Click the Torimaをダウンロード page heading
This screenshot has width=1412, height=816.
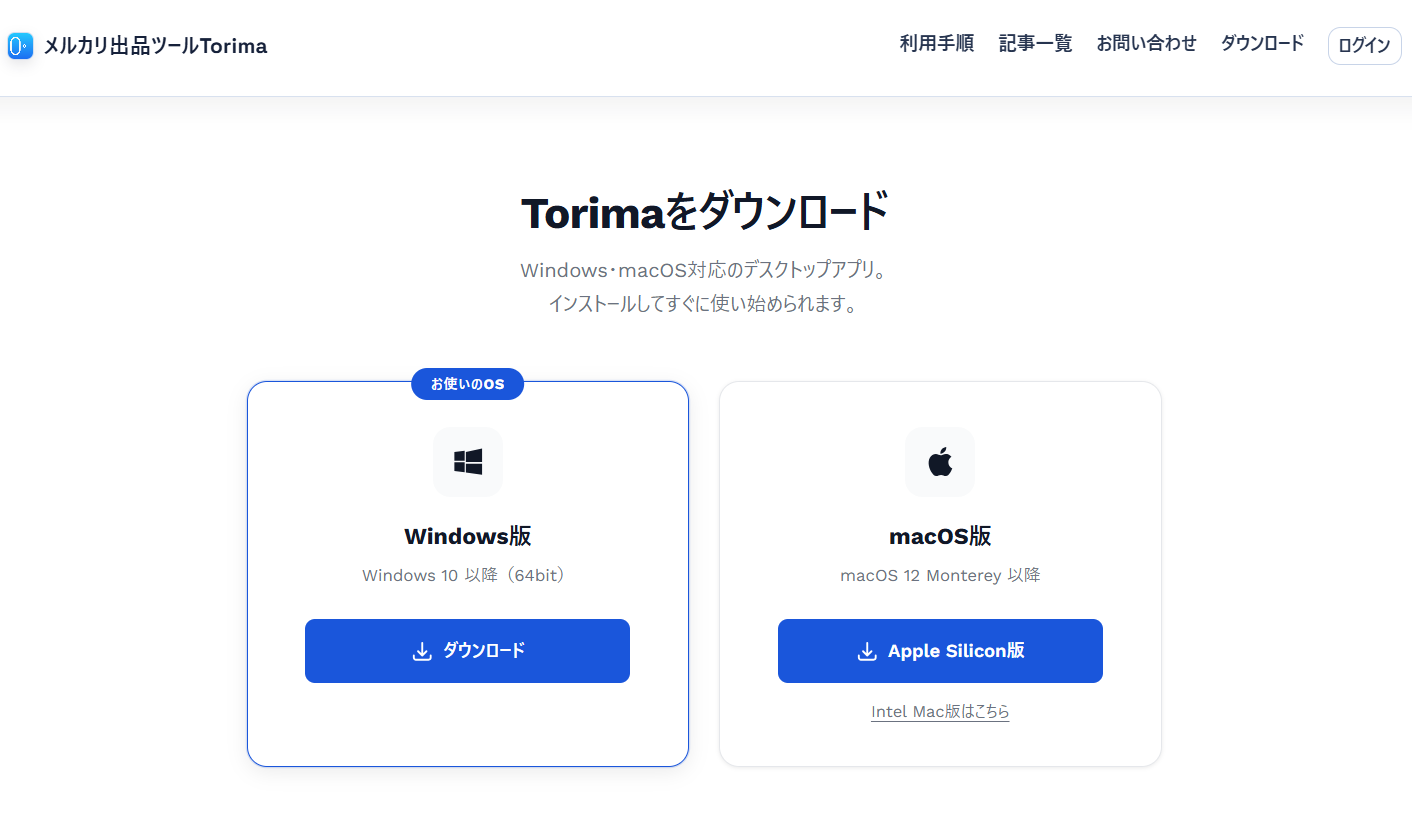[705, 213]
